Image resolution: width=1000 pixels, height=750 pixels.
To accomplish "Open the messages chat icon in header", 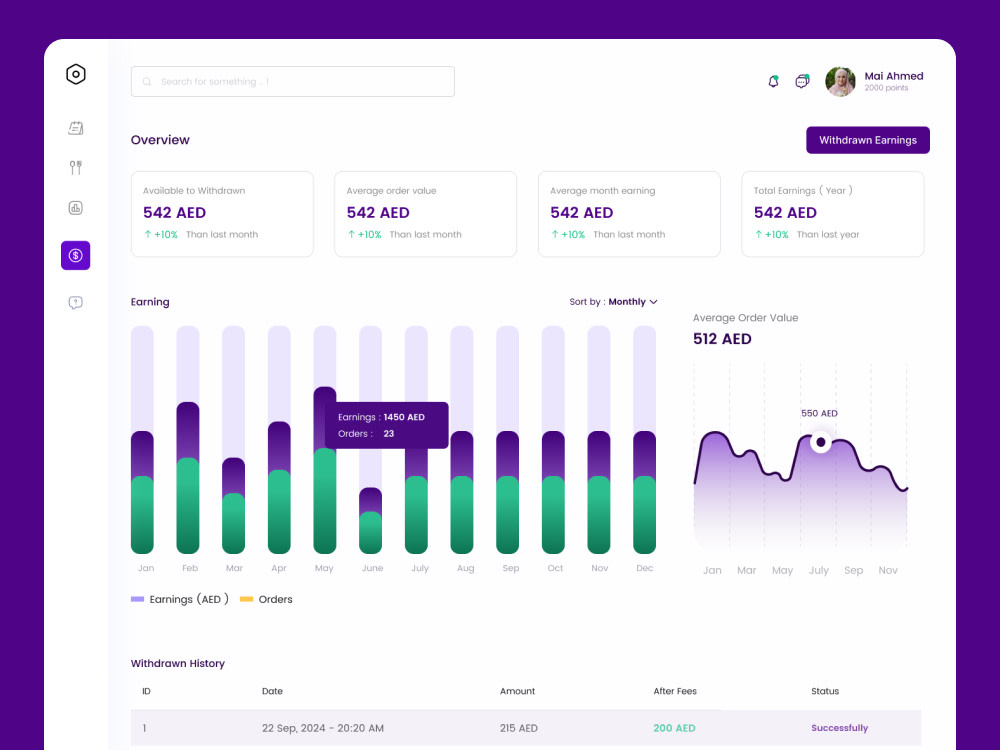I will (x=802, y=82).
